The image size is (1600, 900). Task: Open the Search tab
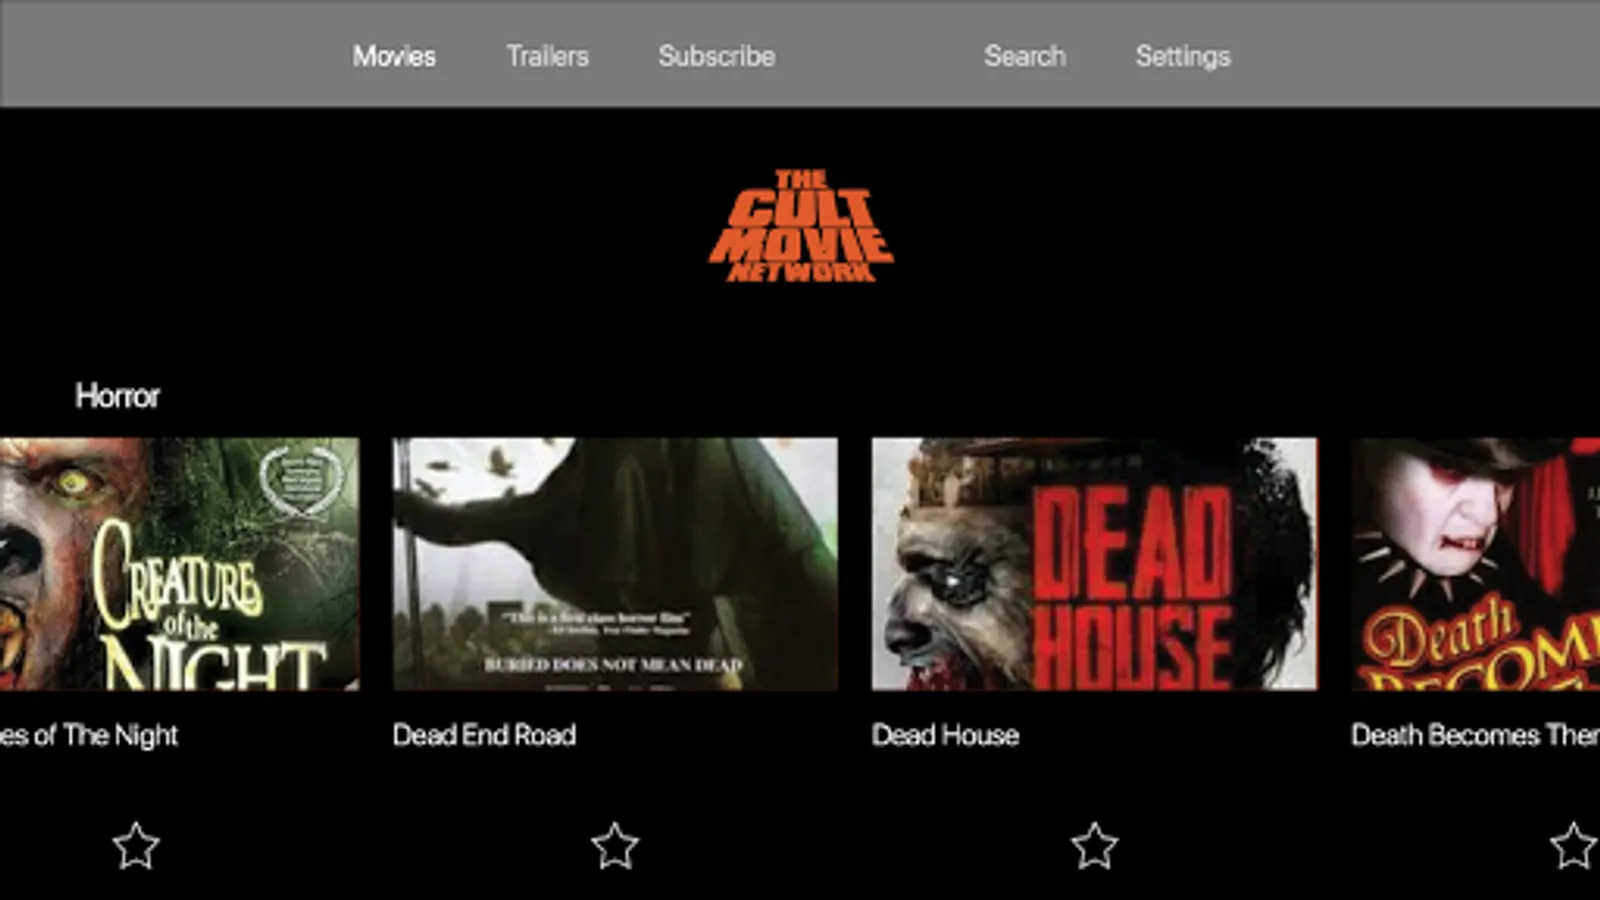1024,56
